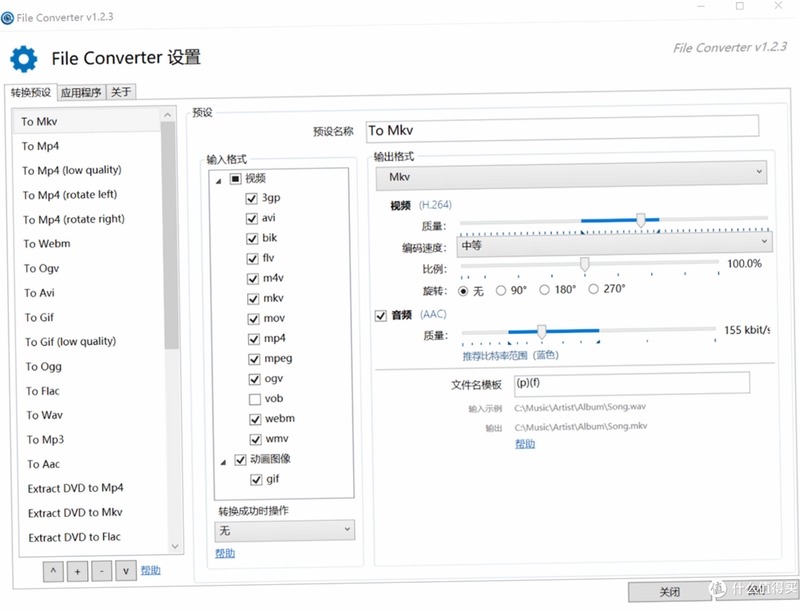
Task: Uncheck the 3gp input format
Action: (252, 198)
